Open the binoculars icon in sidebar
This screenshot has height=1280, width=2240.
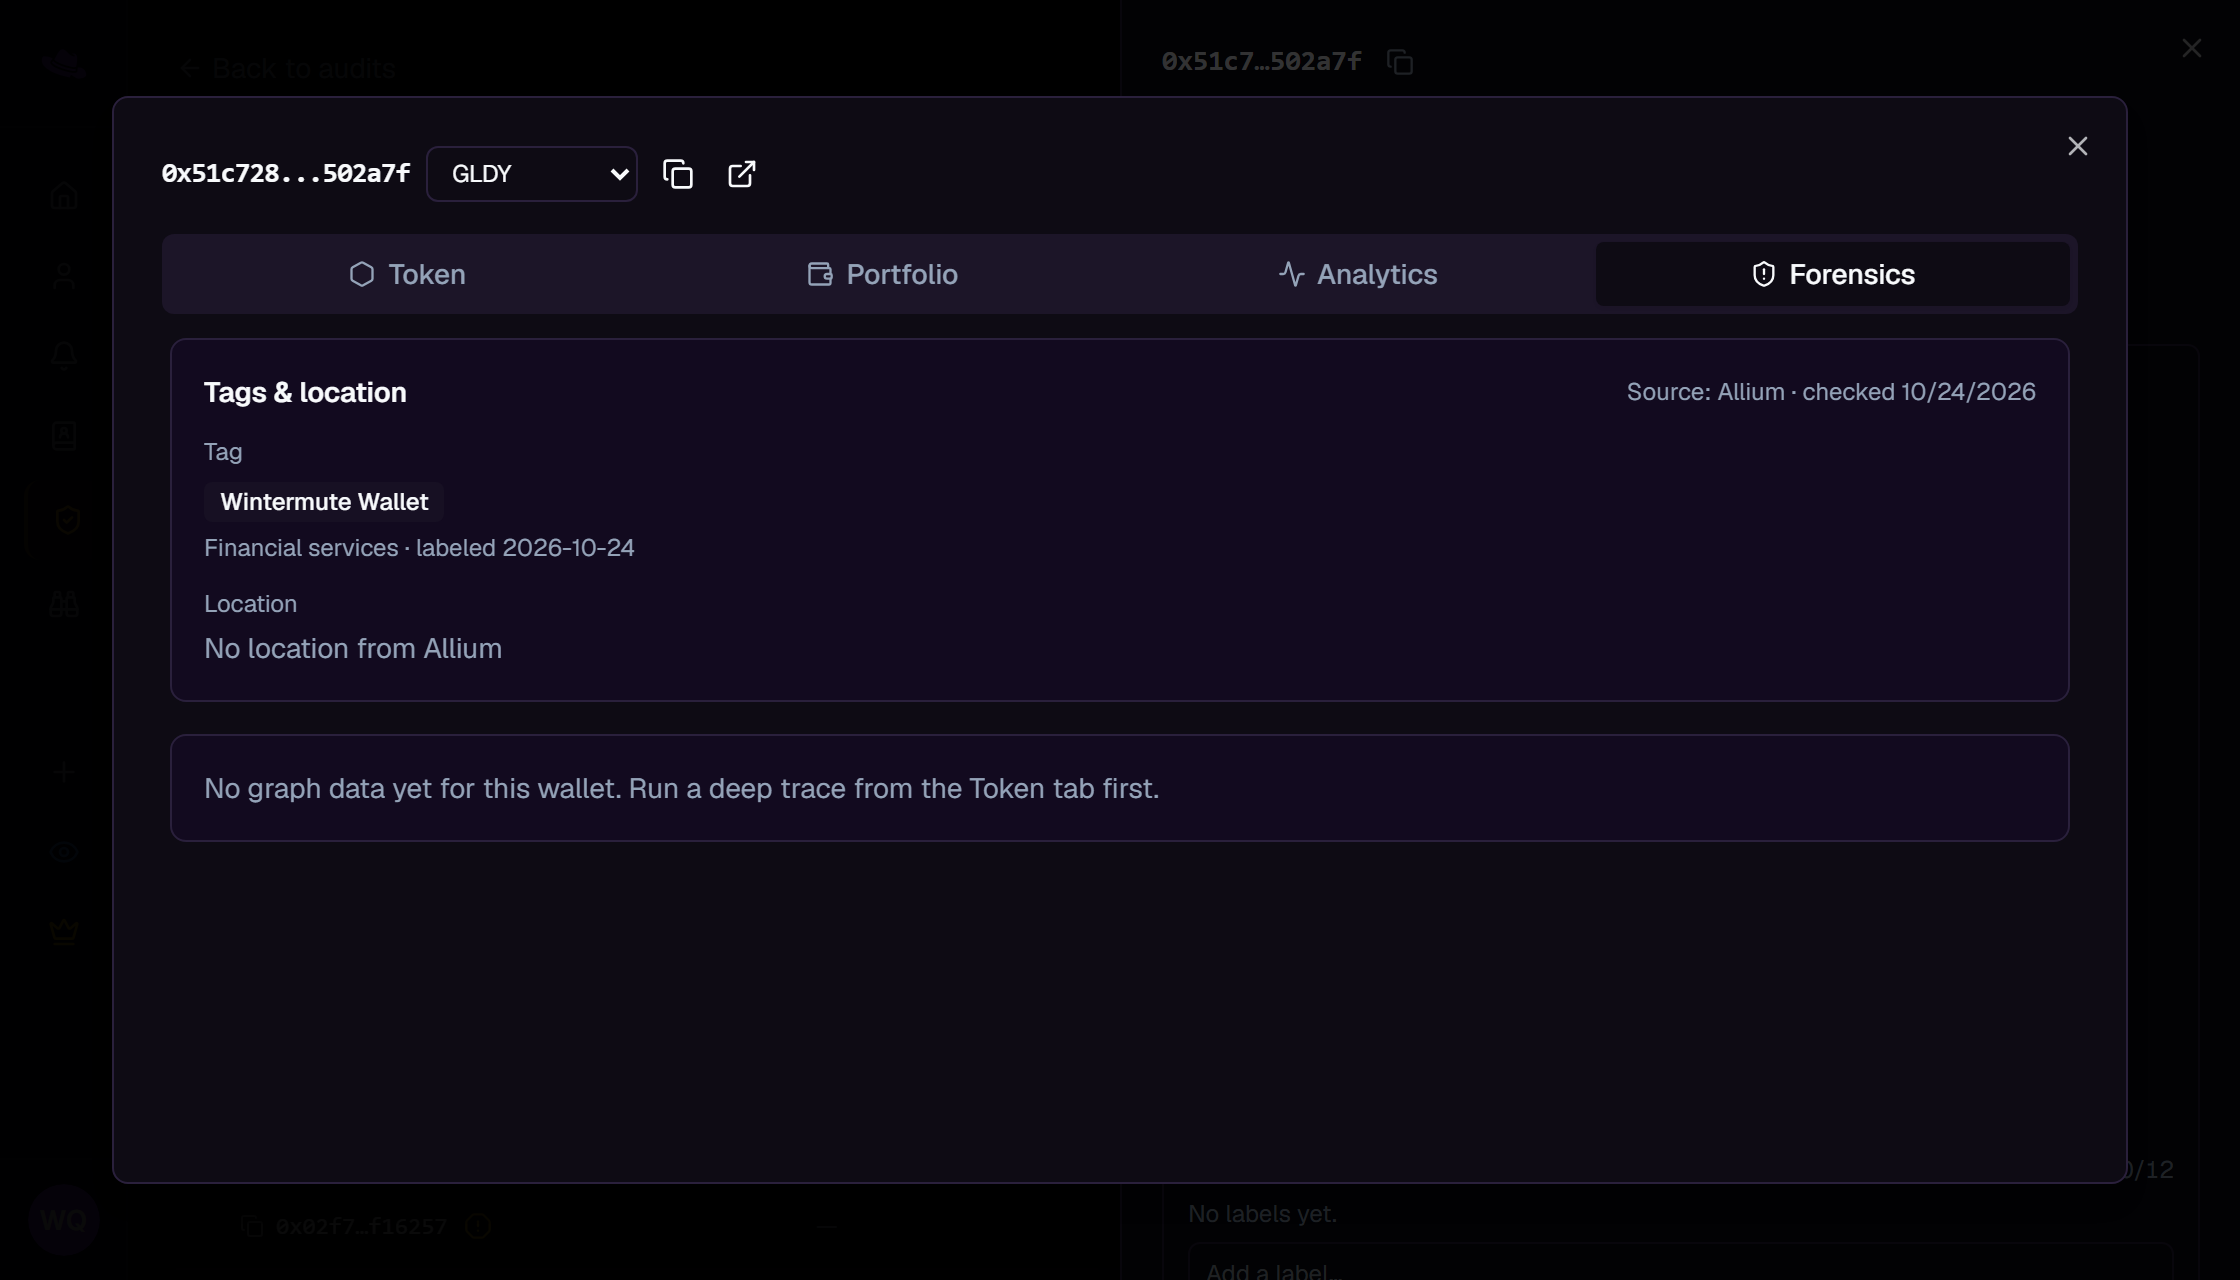point(64,604)
